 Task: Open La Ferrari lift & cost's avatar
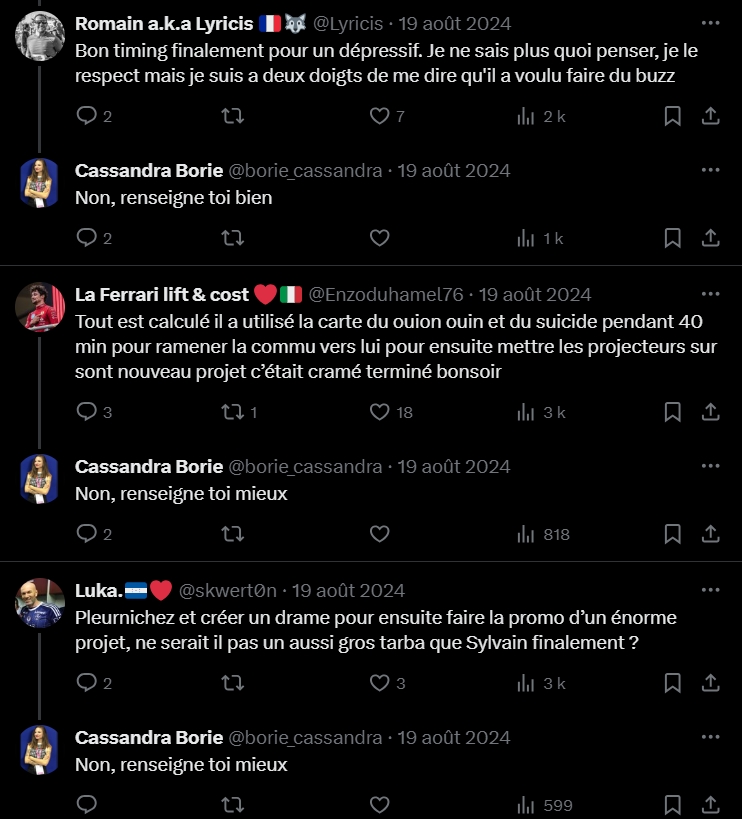coord(40,306)
